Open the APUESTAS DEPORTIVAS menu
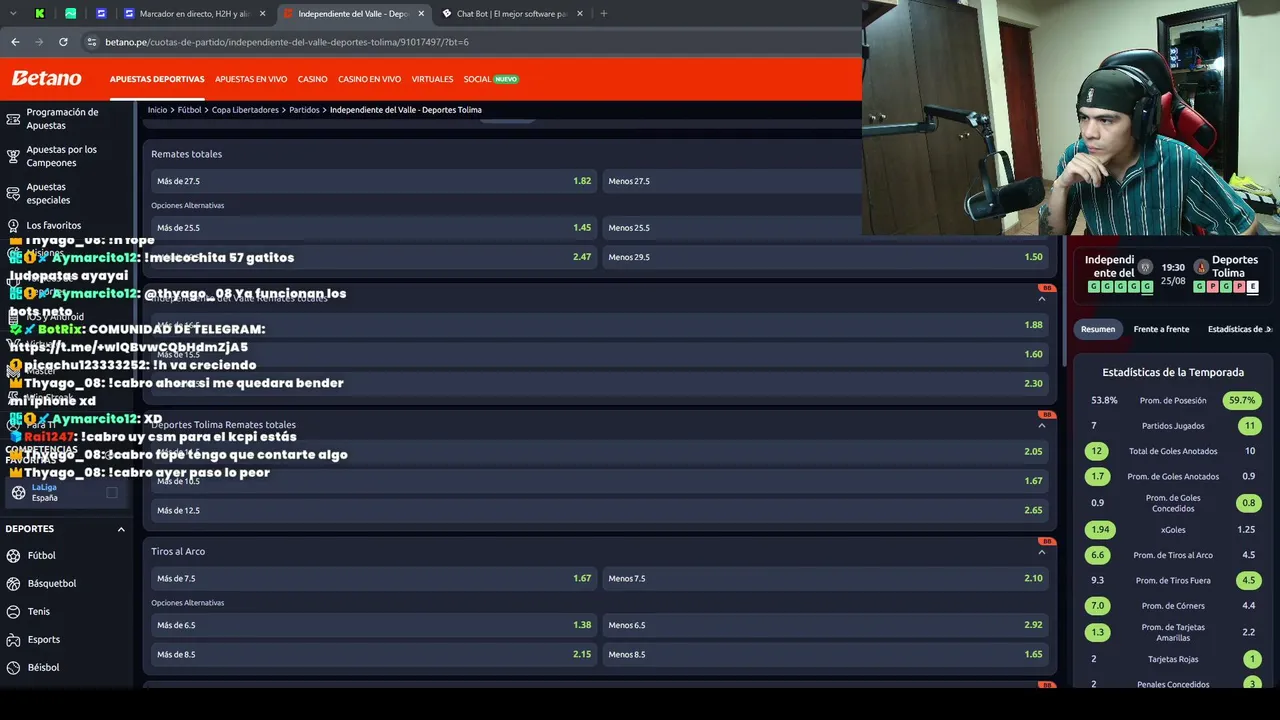Image resolution: width=1280 pixels, height=720 pixels. coord(157,79)
